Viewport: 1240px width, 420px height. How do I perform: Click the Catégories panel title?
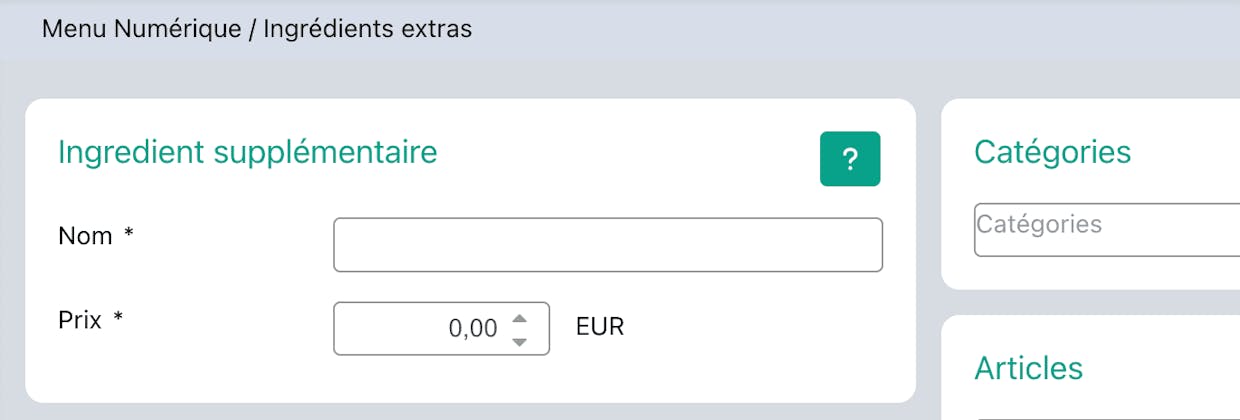(x=1053, y=152)
